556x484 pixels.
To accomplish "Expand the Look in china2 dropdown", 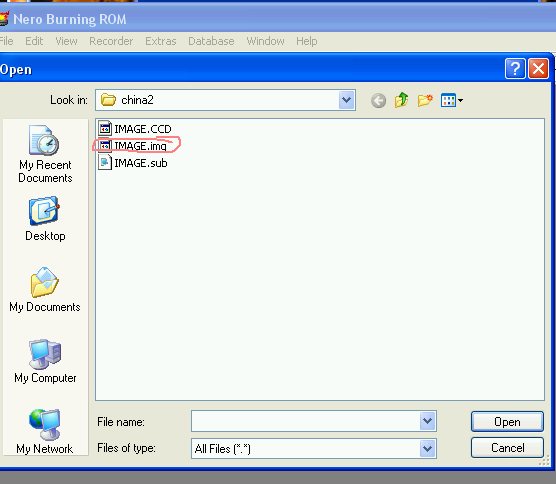I will coord(346,100).
